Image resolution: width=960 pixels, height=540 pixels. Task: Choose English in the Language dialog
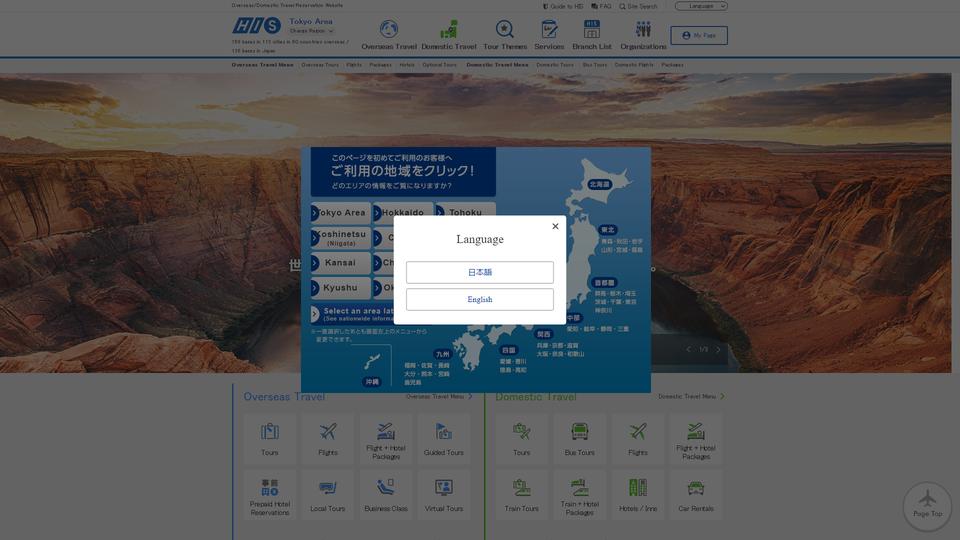(x=479, y=299)
